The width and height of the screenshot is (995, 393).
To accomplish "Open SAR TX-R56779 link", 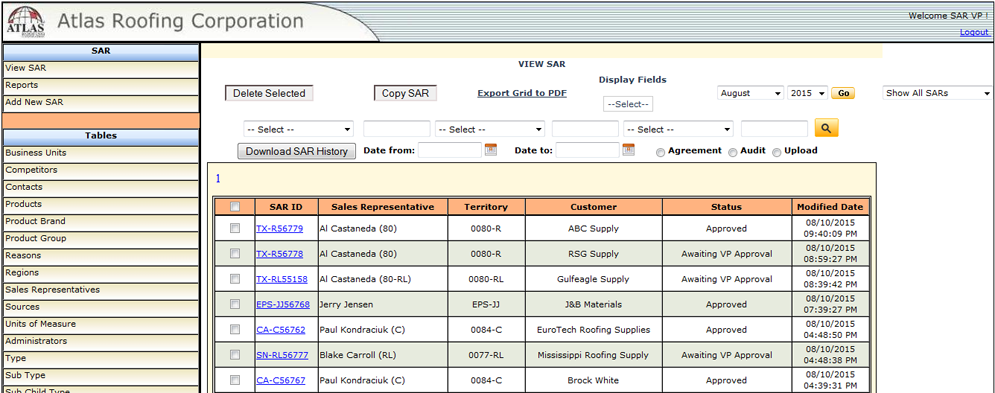I will point(279,228).
